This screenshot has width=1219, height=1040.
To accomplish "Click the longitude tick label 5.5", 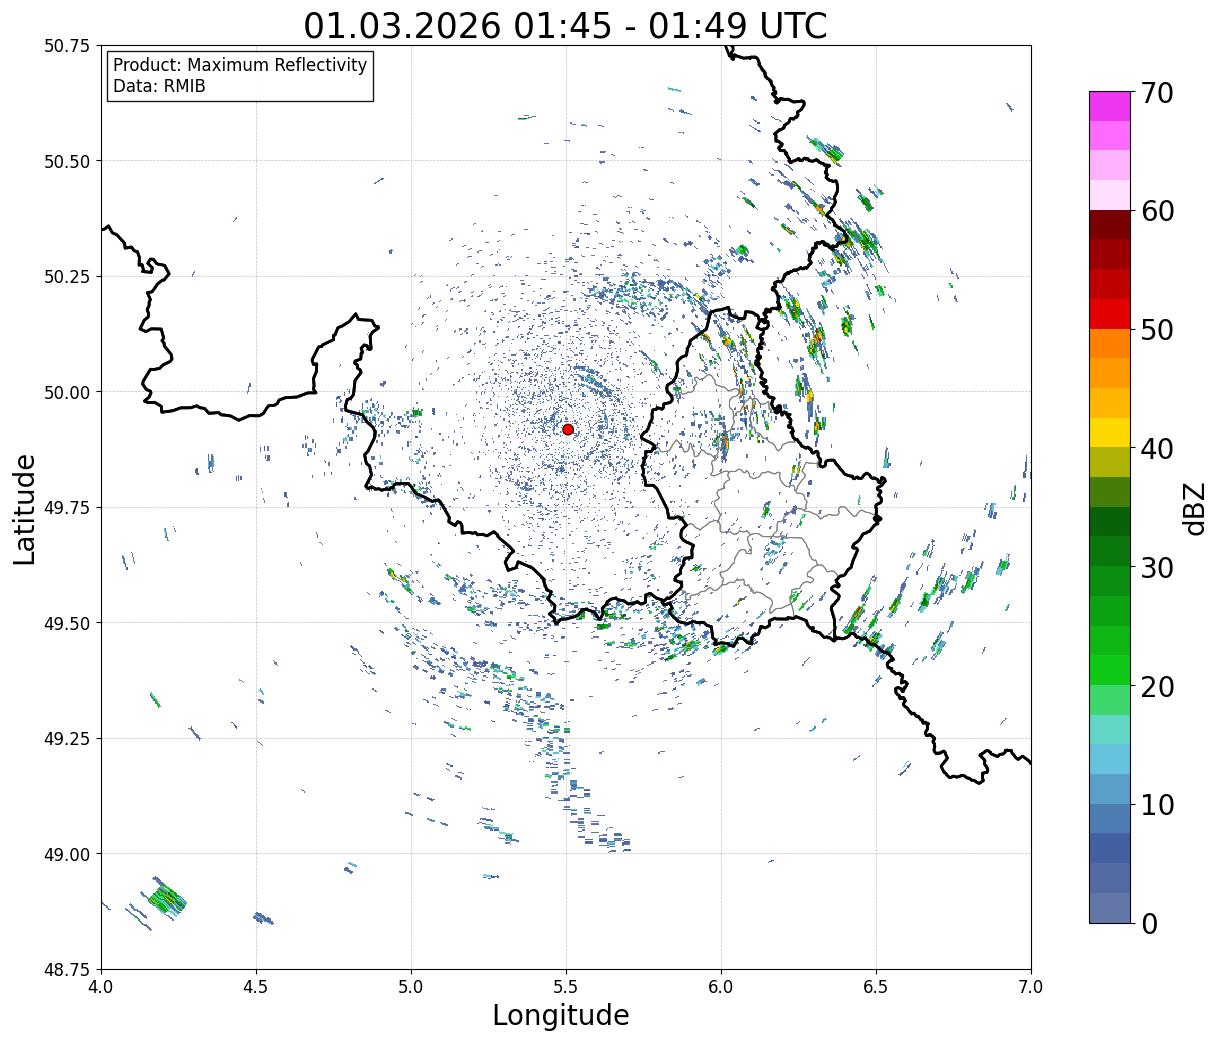I will (566, 987).
